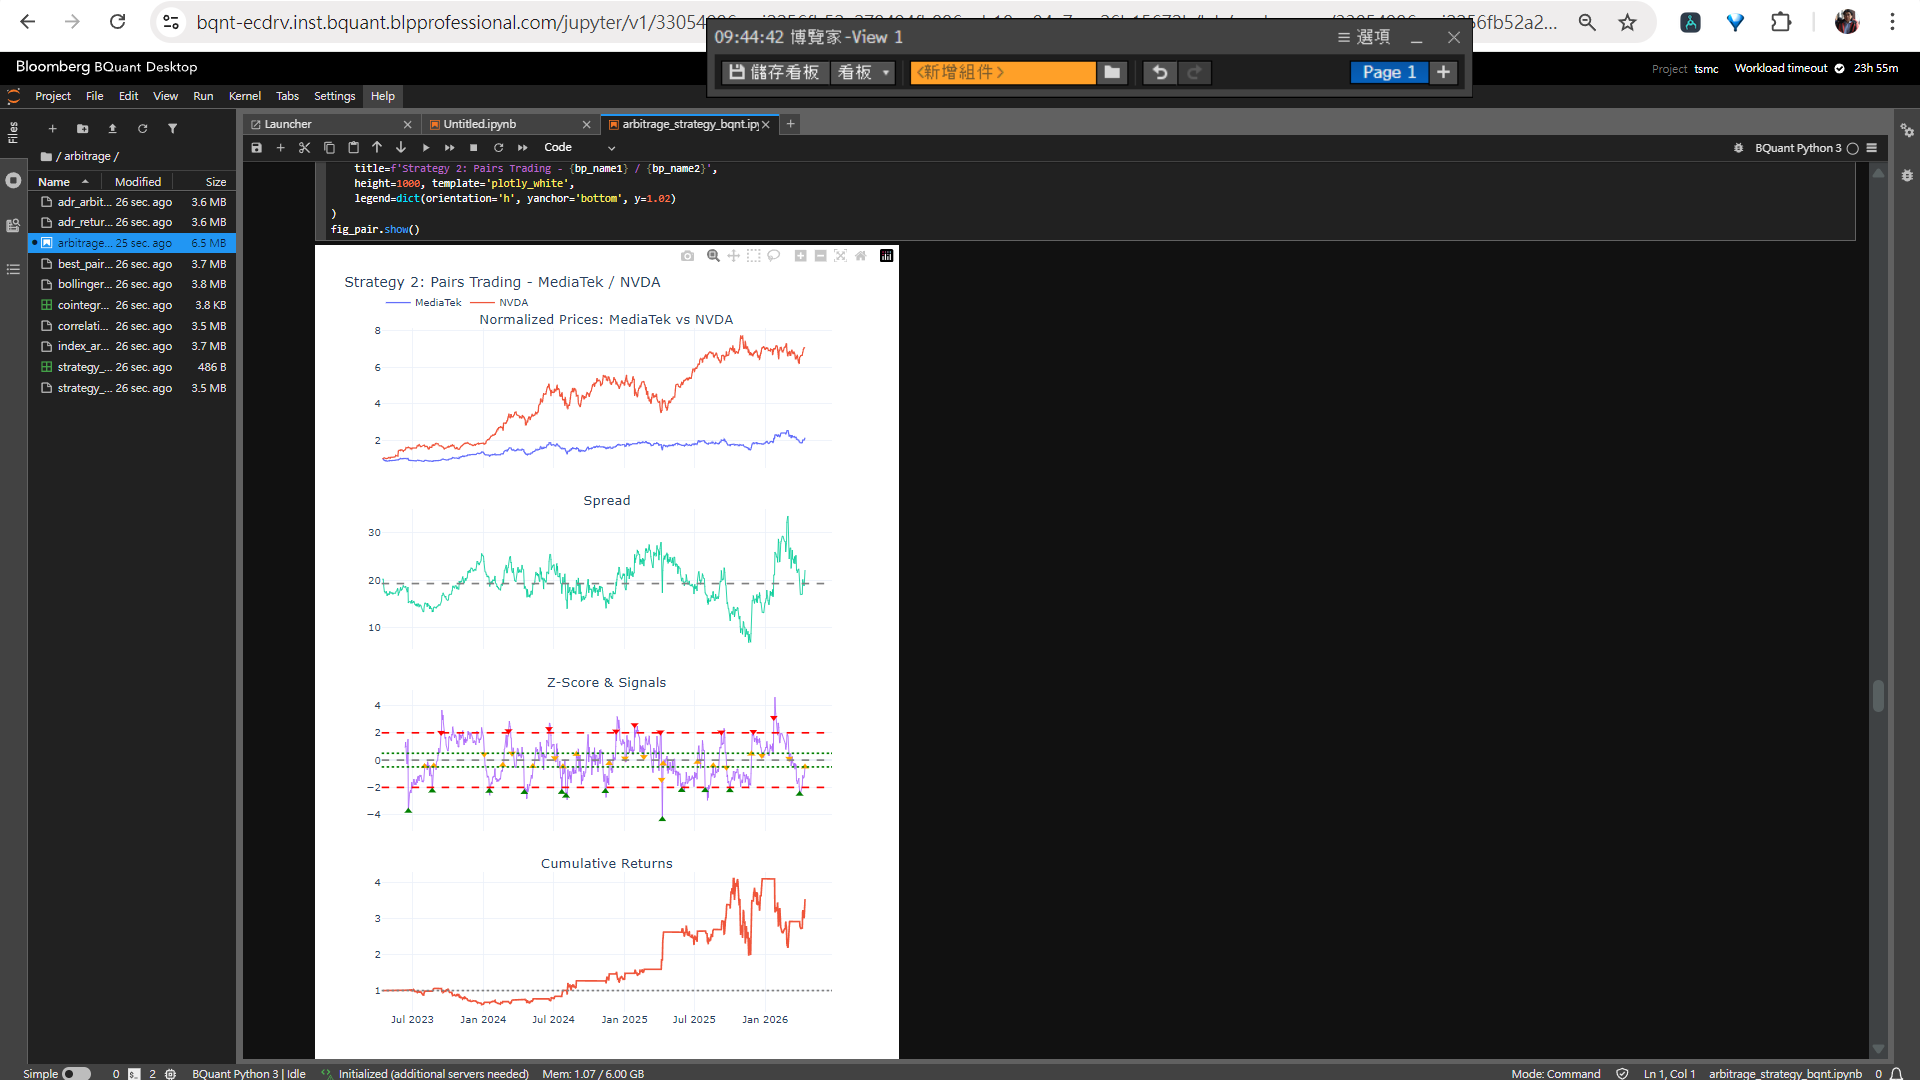This screenshot has width=1920, height=1080.
Task: Reset the plot axes with the home icon
Action: [x=860, y=256]
